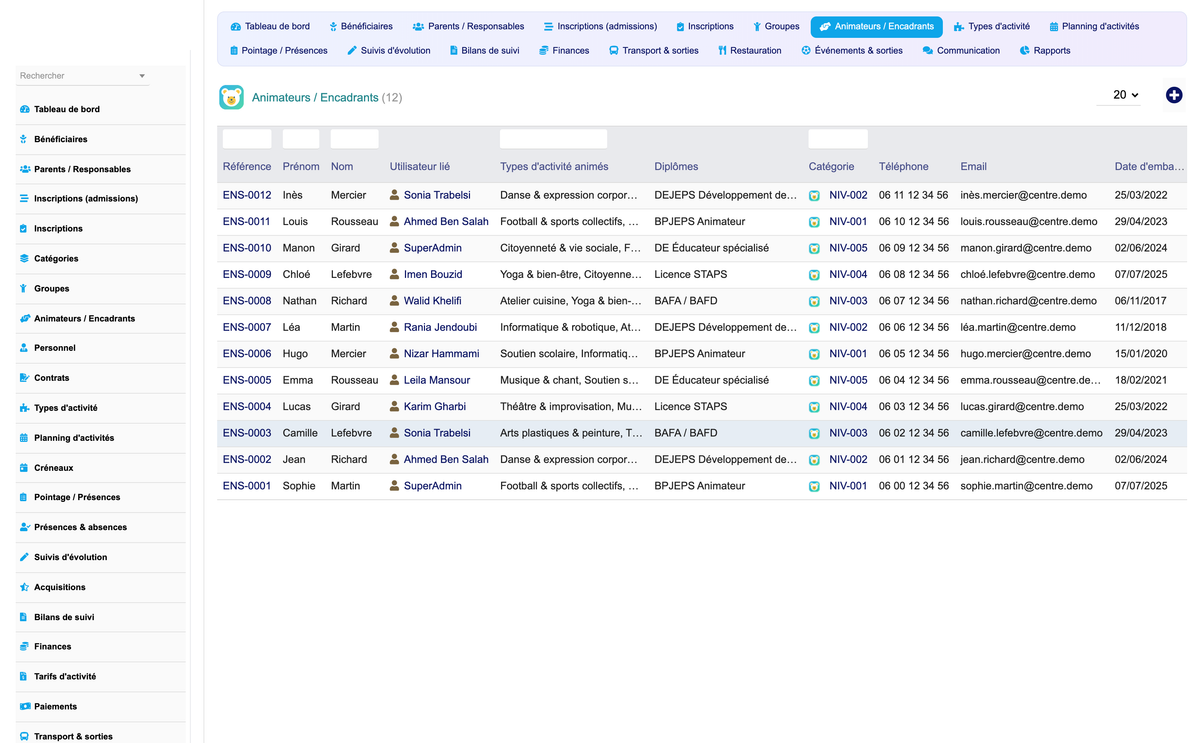Click the Personnel person icon in sidebar

[24, 348]
